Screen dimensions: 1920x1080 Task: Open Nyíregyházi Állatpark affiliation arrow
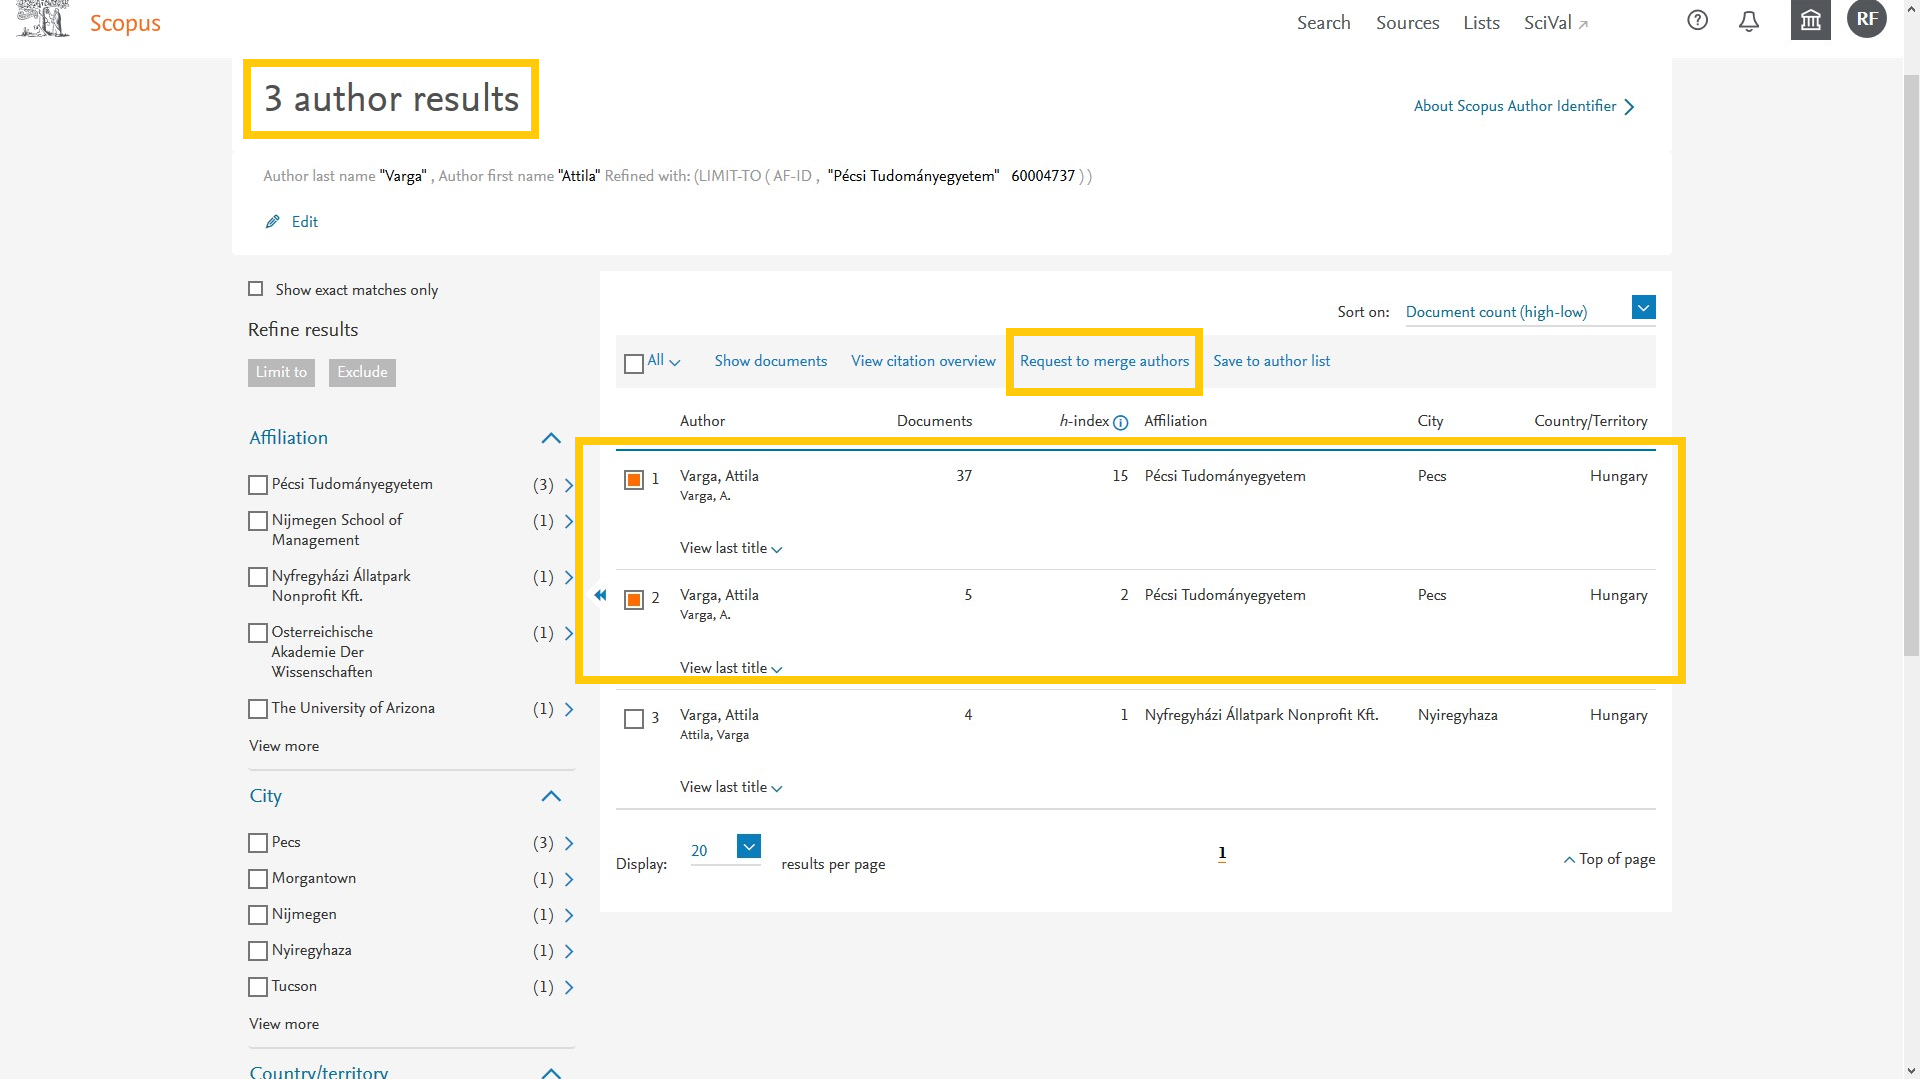(x=569, y=577)
